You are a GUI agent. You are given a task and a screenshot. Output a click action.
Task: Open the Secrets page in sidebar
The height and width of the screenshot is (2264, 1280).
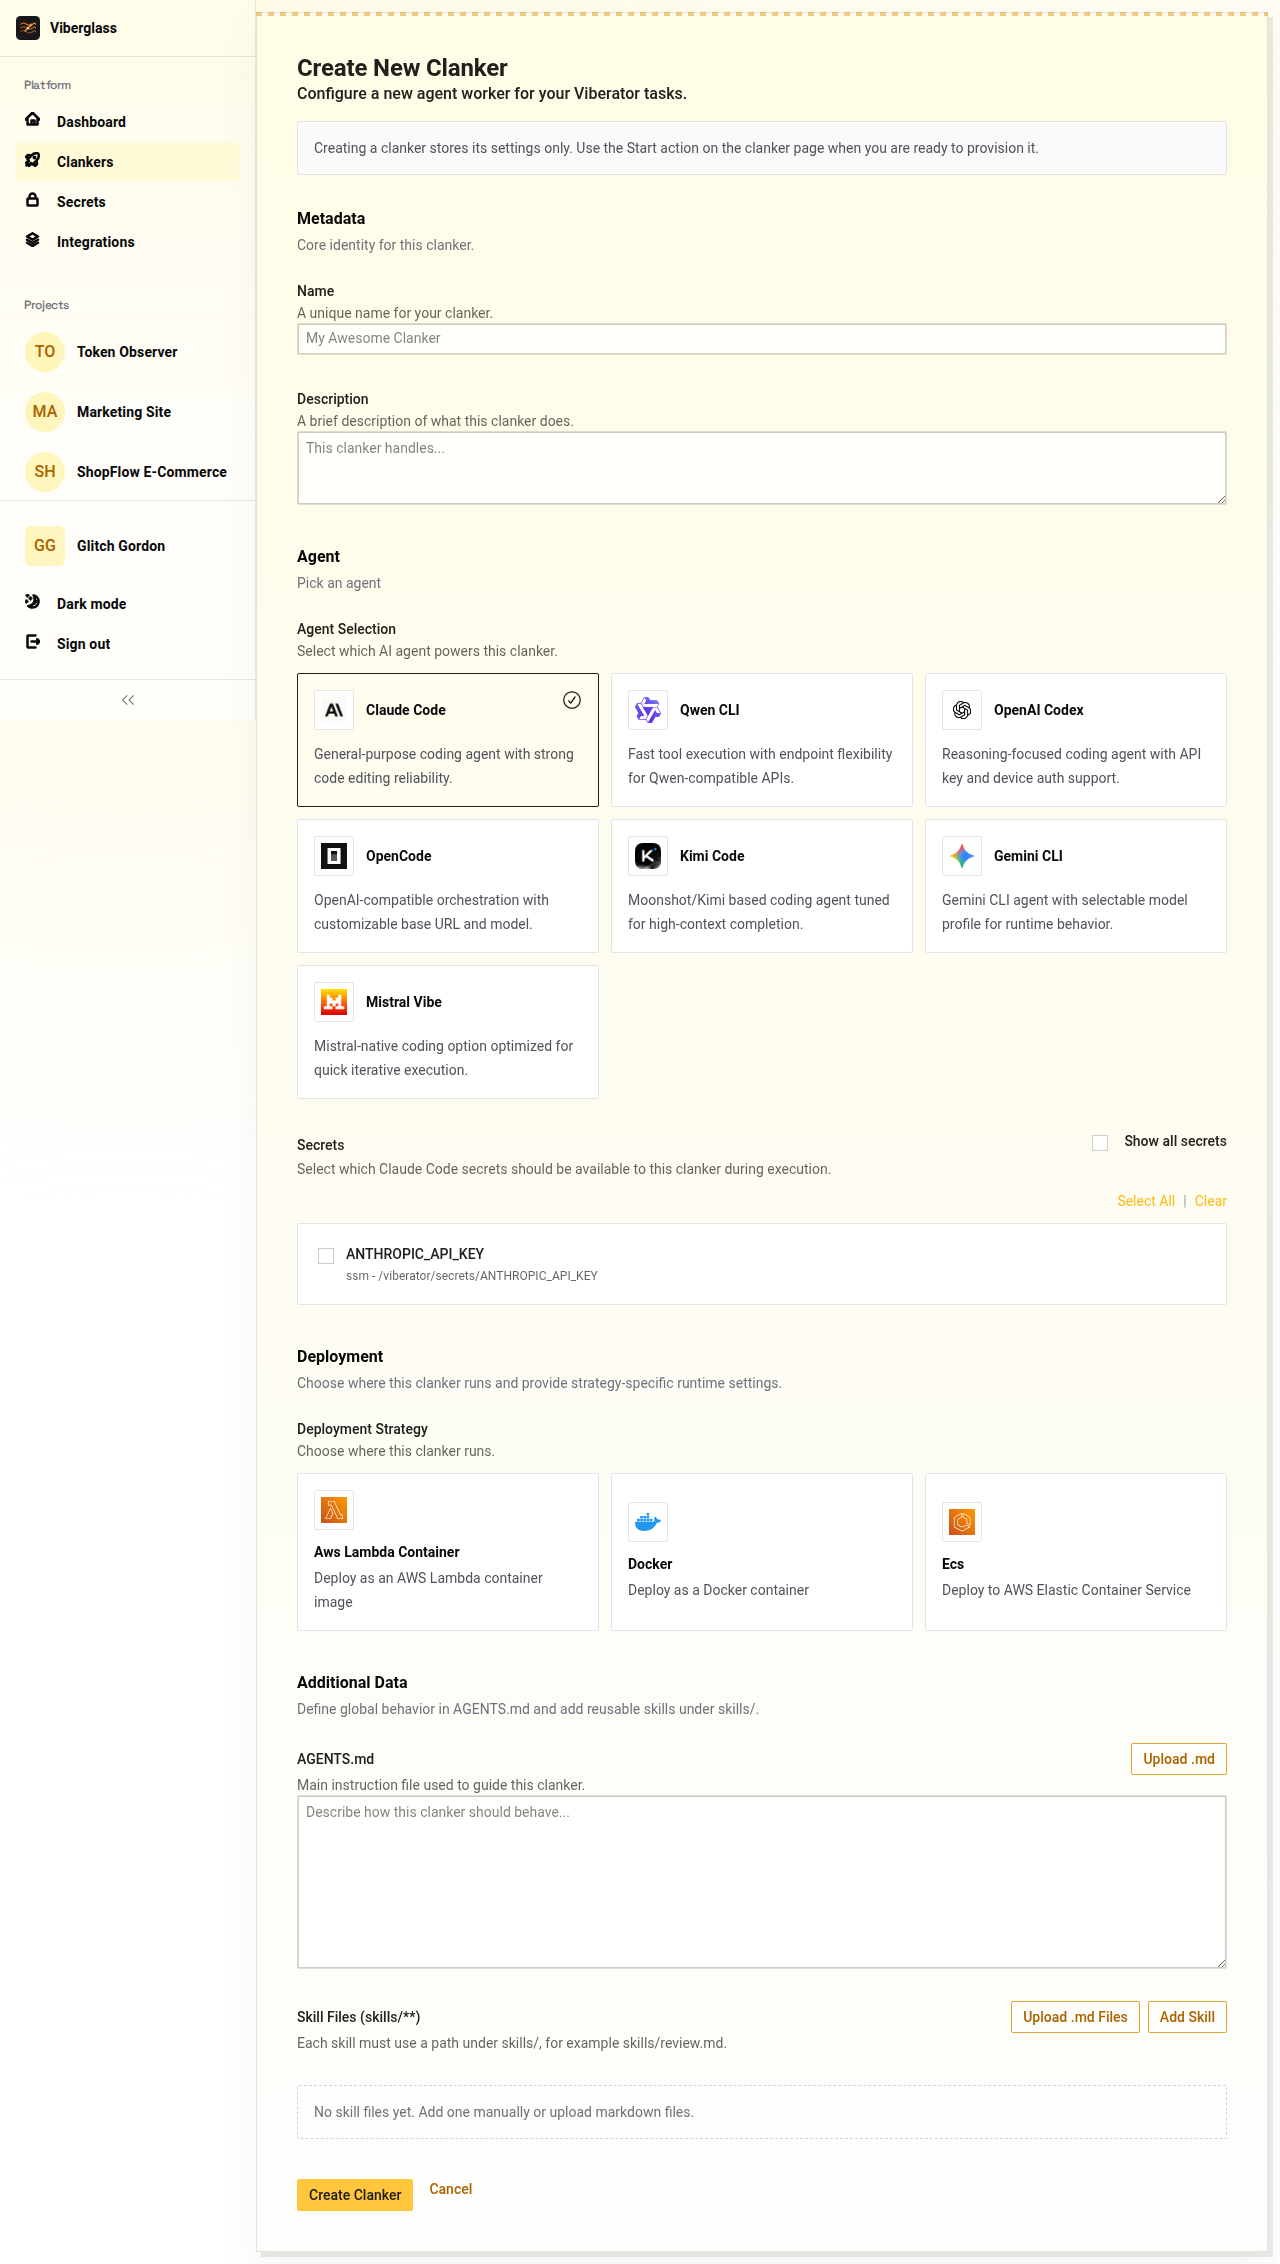[x=81, y=202]
